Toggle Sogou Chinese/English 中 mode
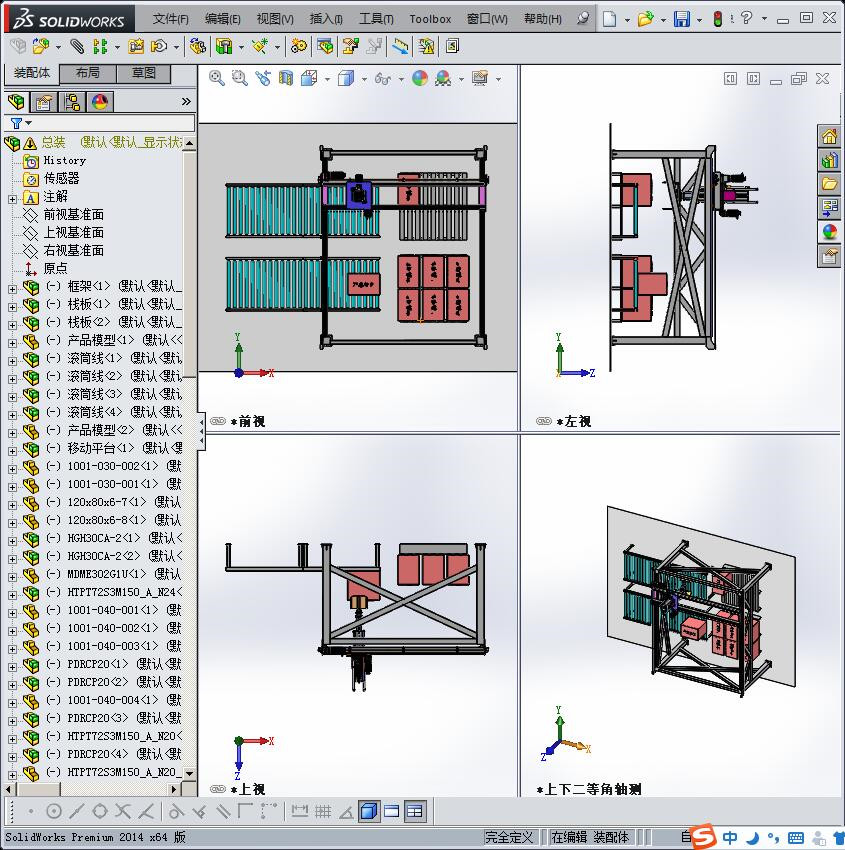Image resolution: width=845 pixels, height=850 pixels. pyautogui.click(x=730, y=837)
